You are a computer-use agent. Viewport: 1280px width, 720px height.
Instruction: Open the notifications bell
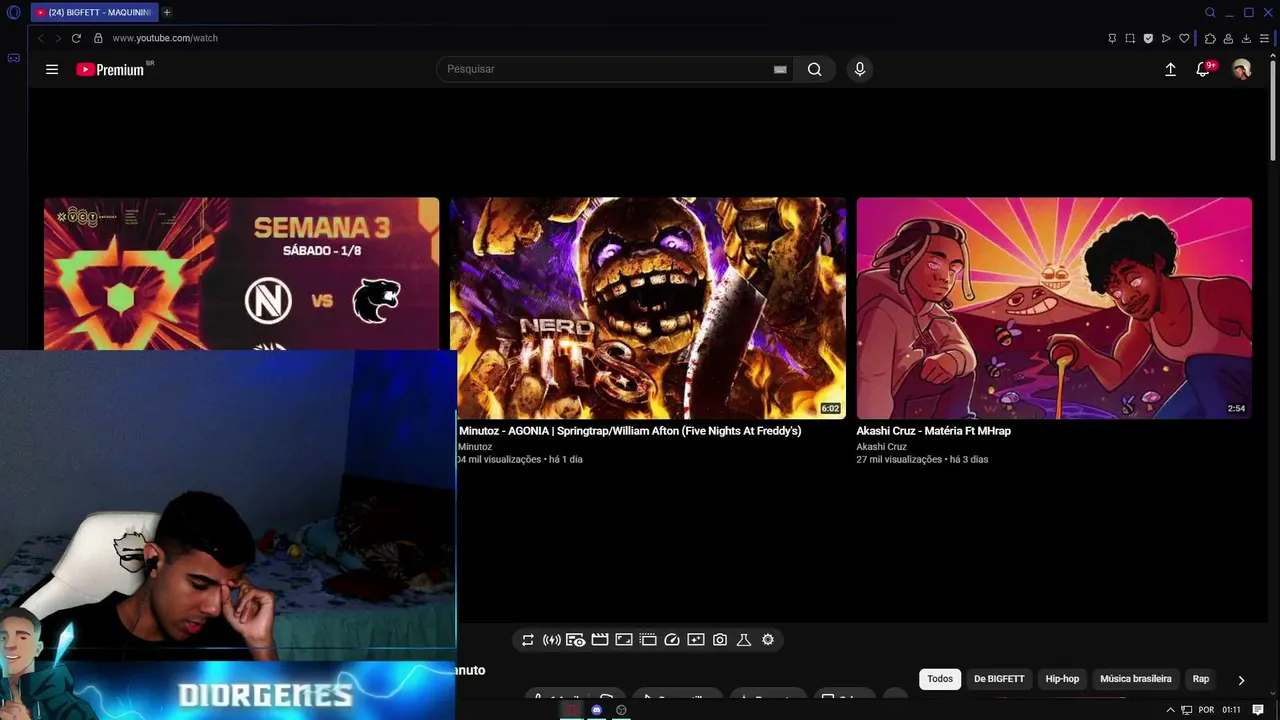click(x=1203, y=69)
